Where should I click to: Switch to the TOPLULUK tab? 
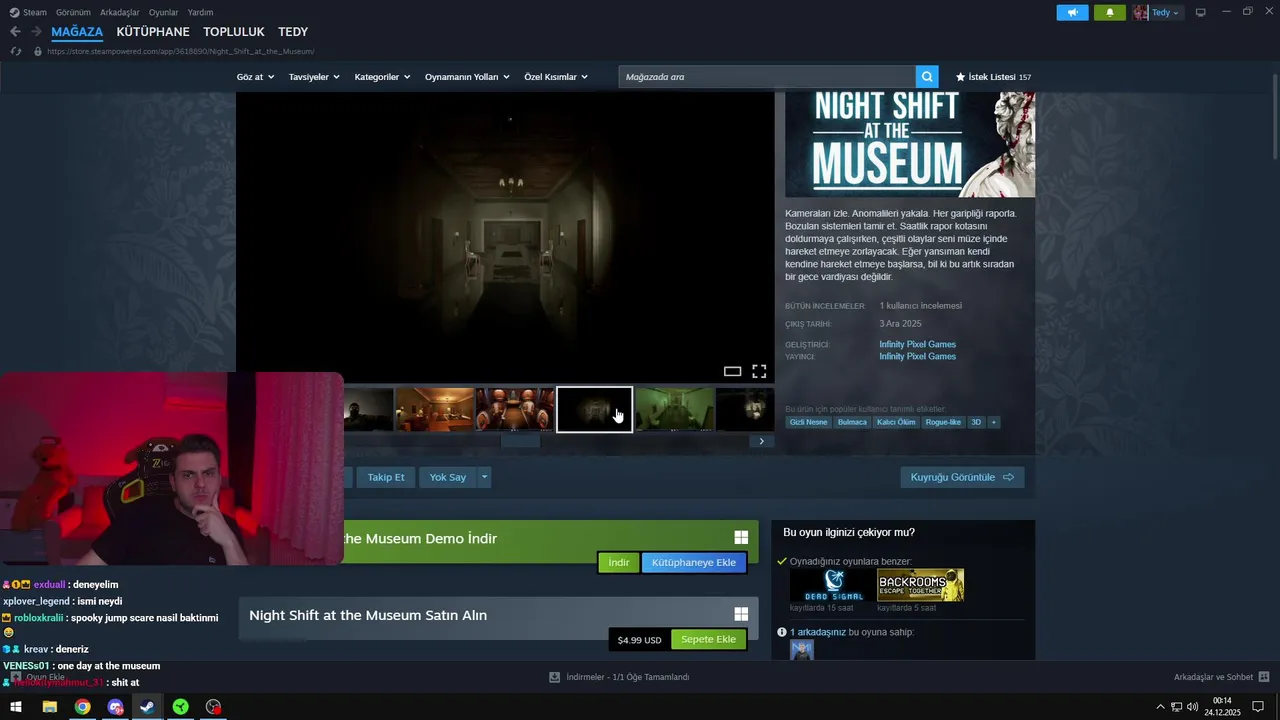(x=234, y=32)
